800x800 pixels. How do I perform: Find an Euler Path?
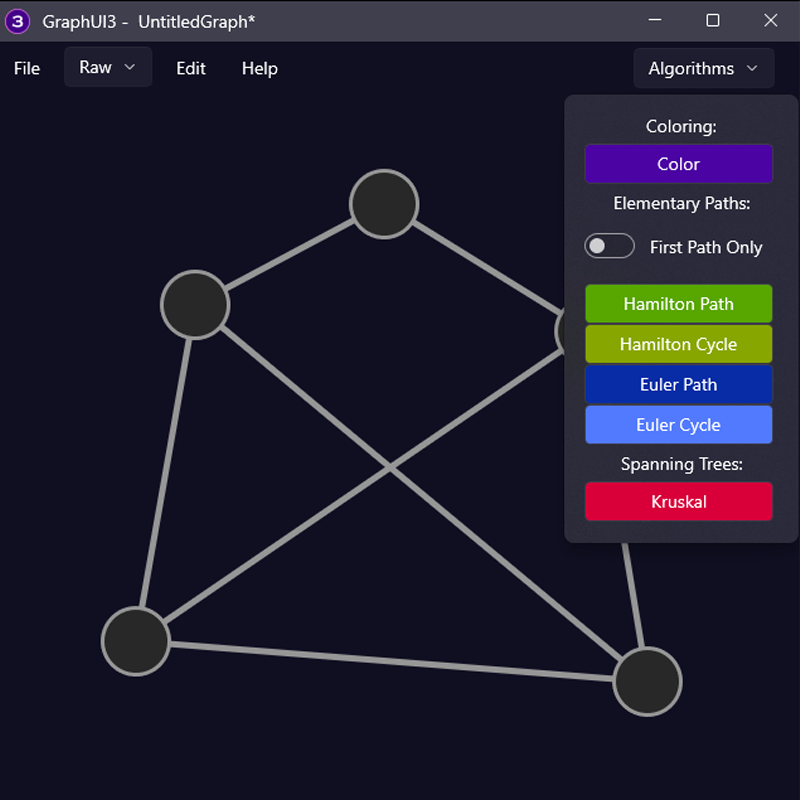(x=678, y=385)
